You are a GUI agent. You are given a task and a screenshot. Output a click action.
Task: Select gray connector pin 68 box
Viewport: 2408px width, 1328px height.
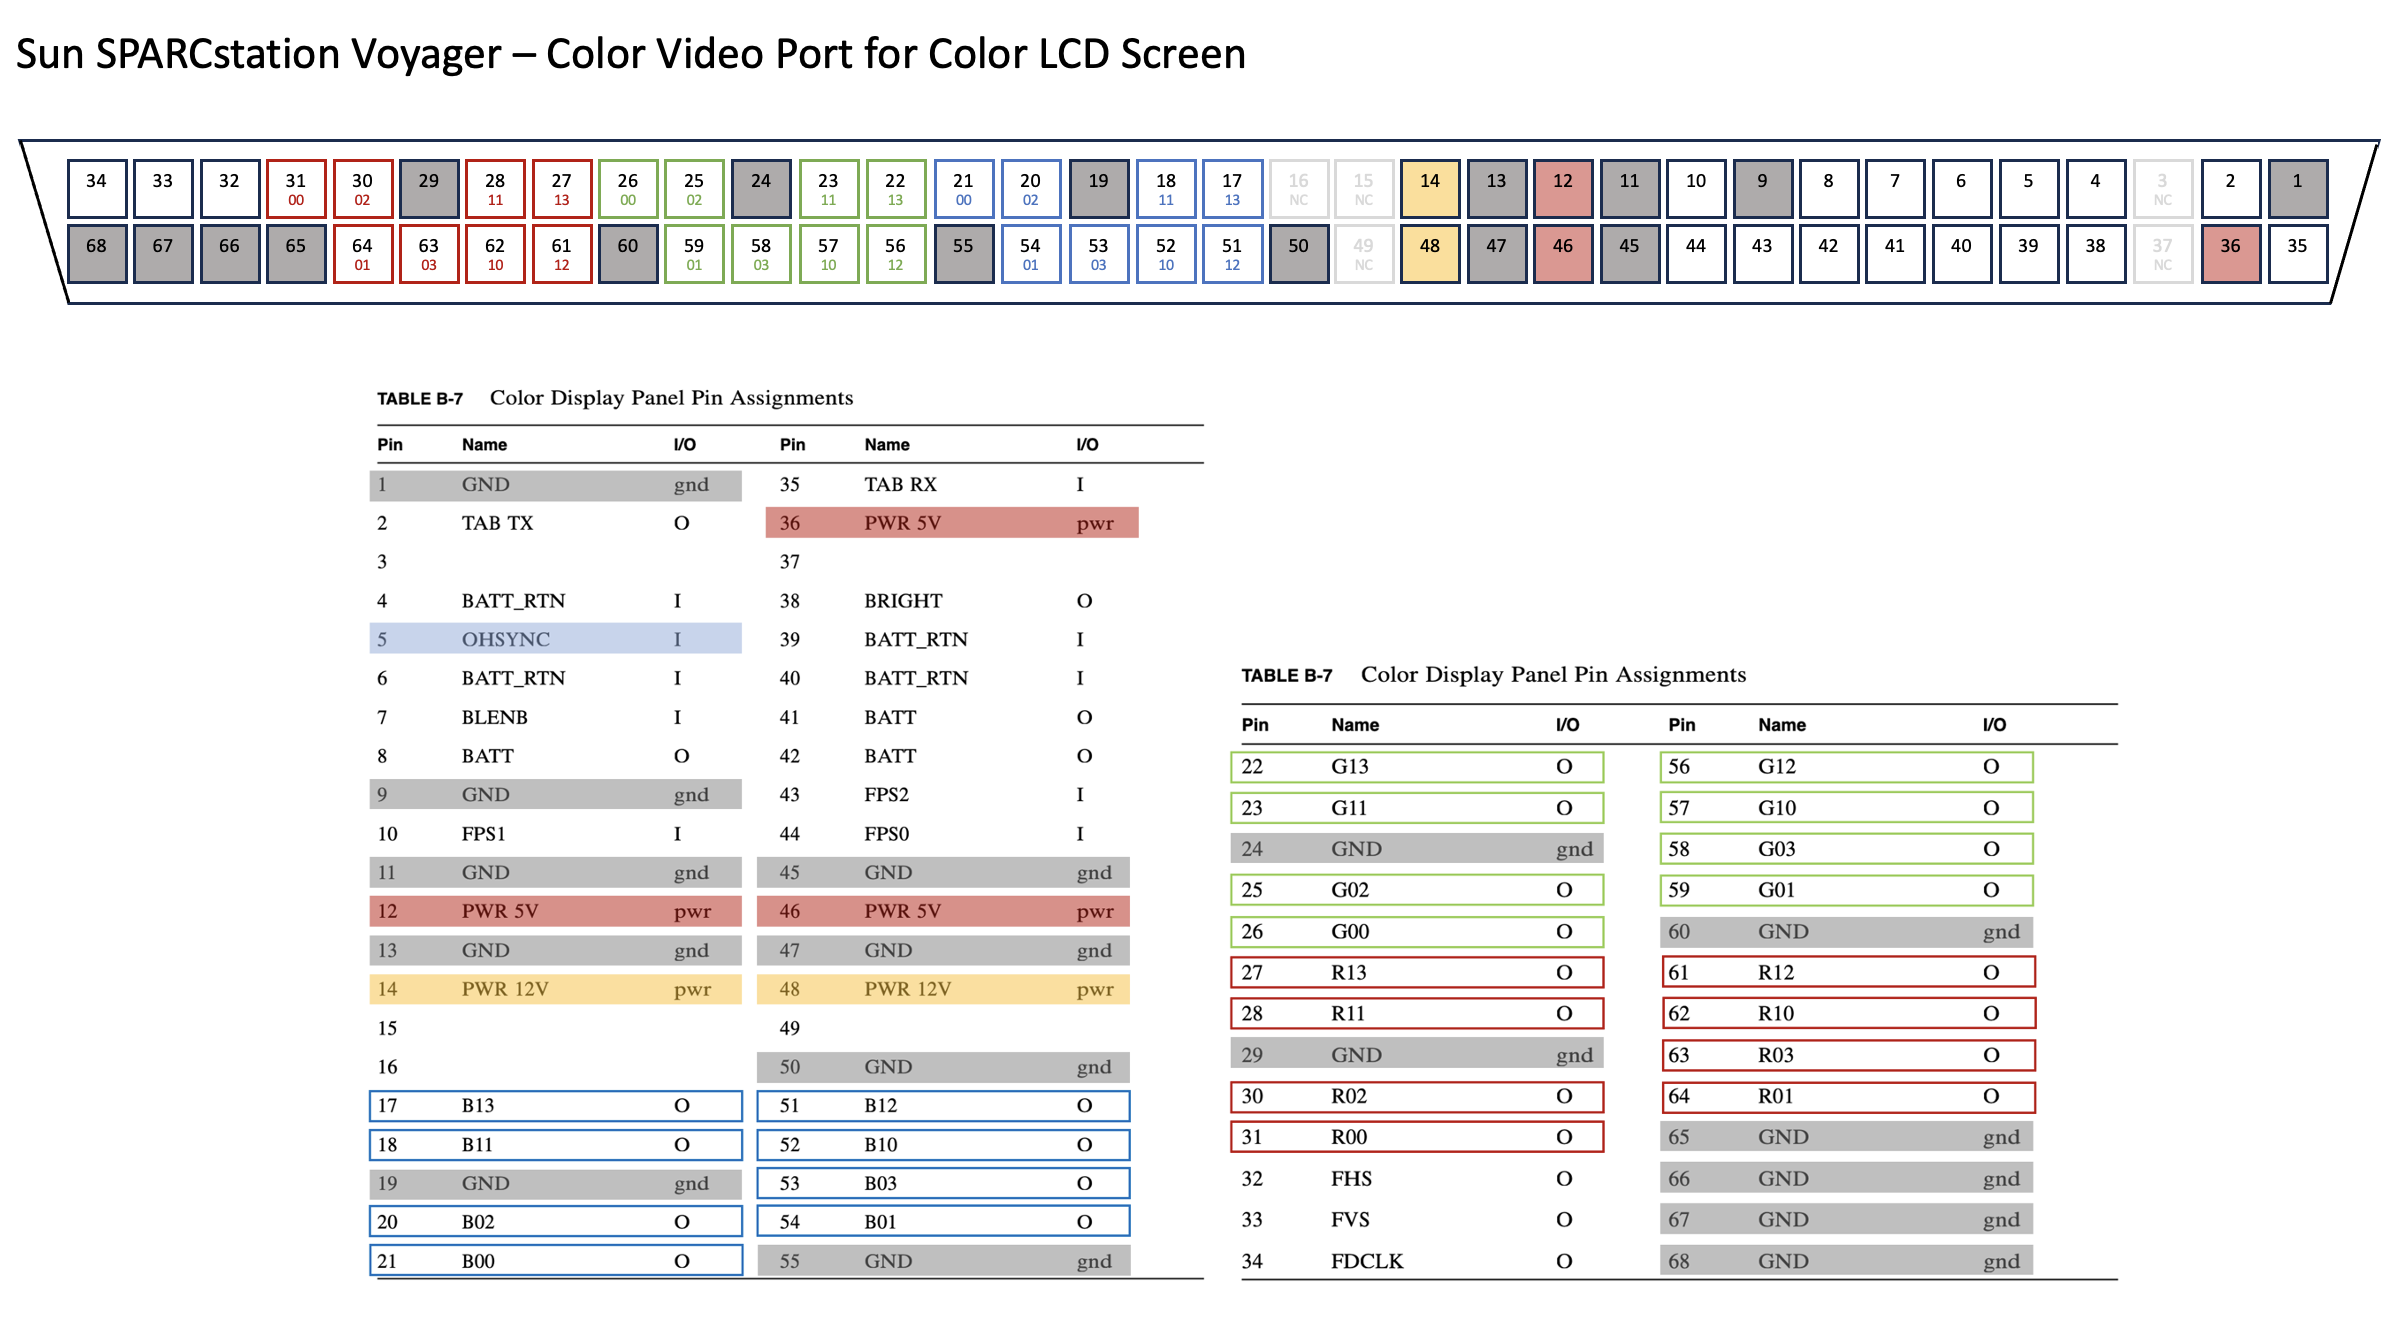96,253
